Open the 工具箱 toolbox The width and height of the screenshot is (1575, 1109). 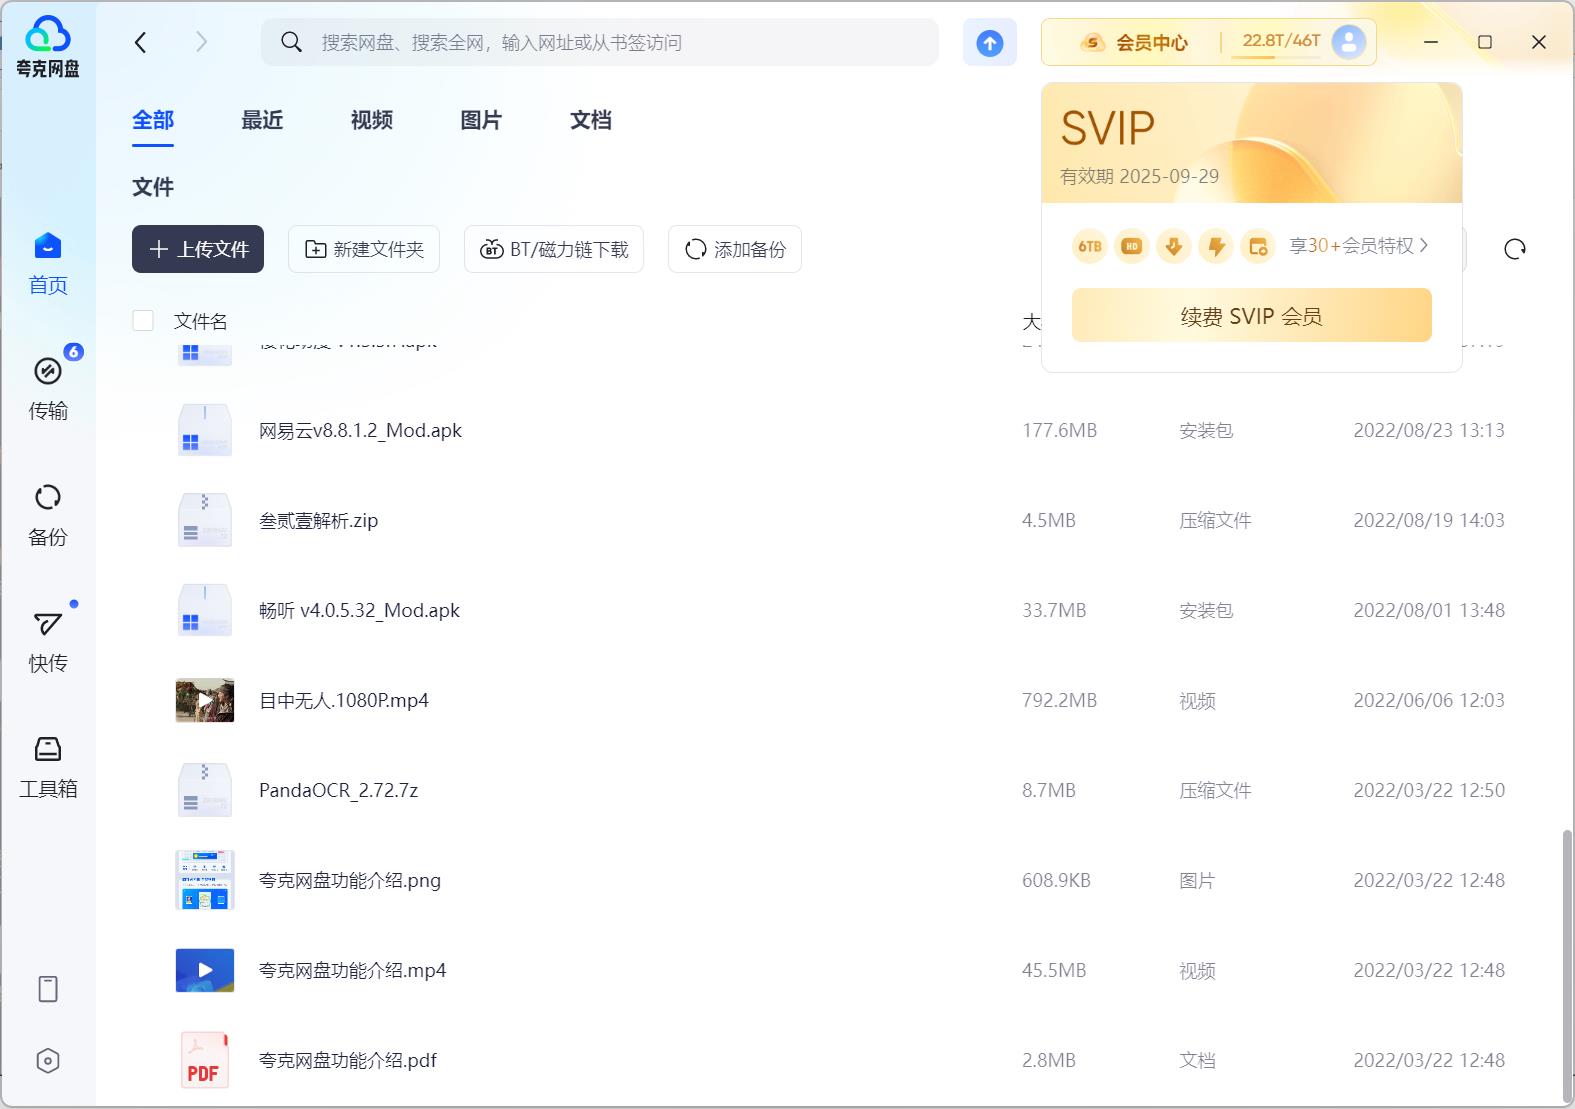[48, 767]
